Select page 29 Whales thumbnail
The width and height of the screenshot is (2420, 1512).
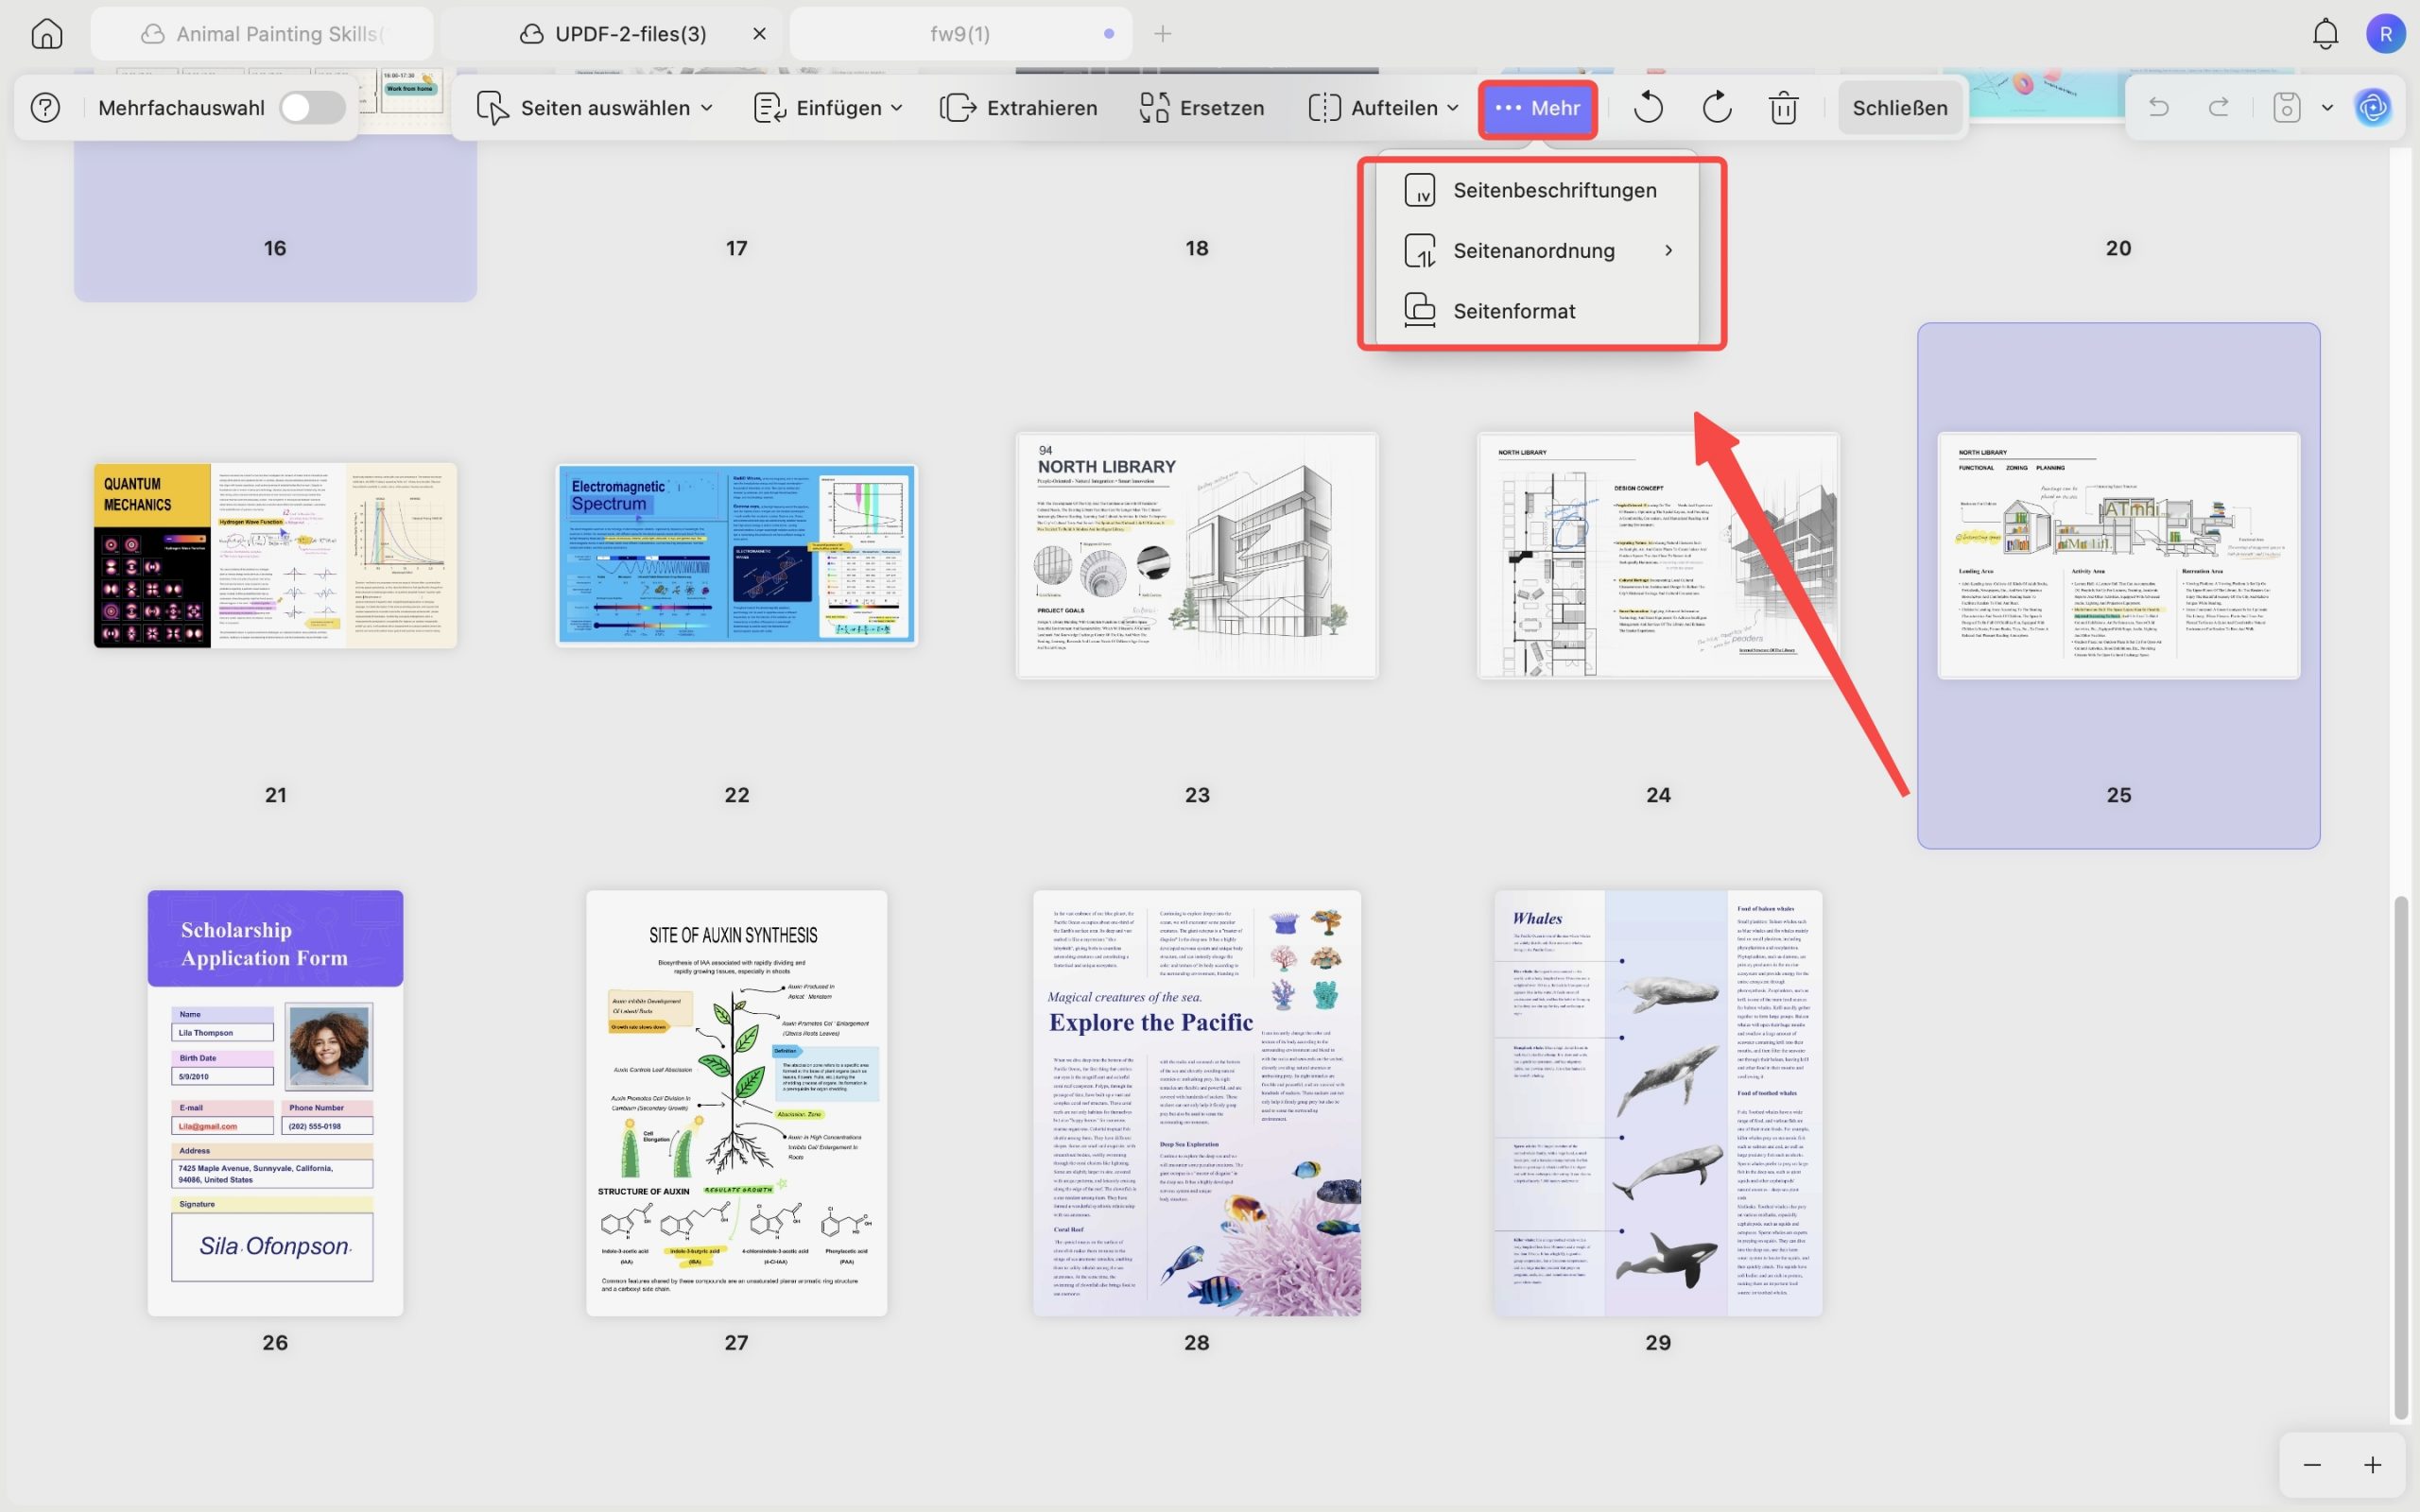pos(1658,1103)
